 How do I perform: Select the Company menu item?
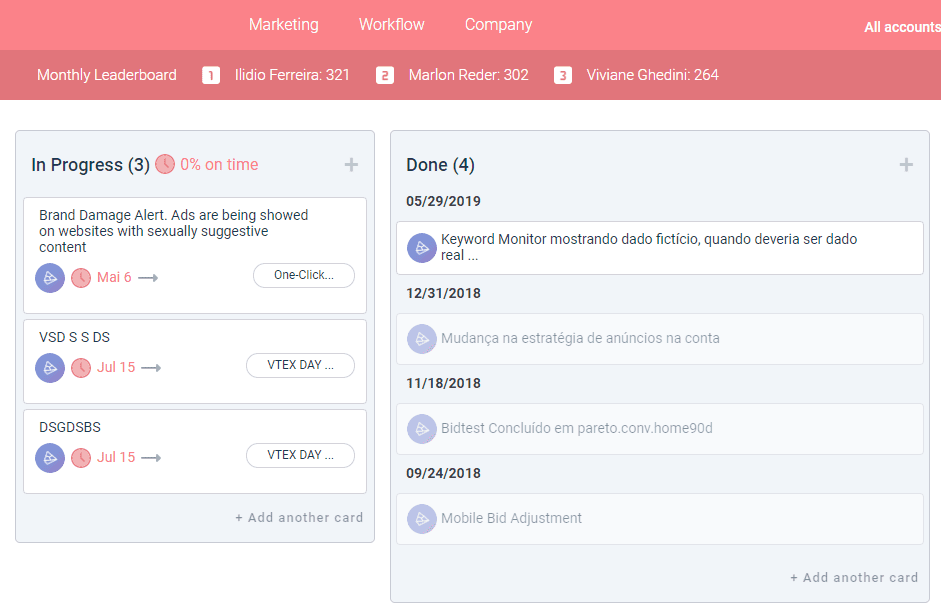click(498, 25)
